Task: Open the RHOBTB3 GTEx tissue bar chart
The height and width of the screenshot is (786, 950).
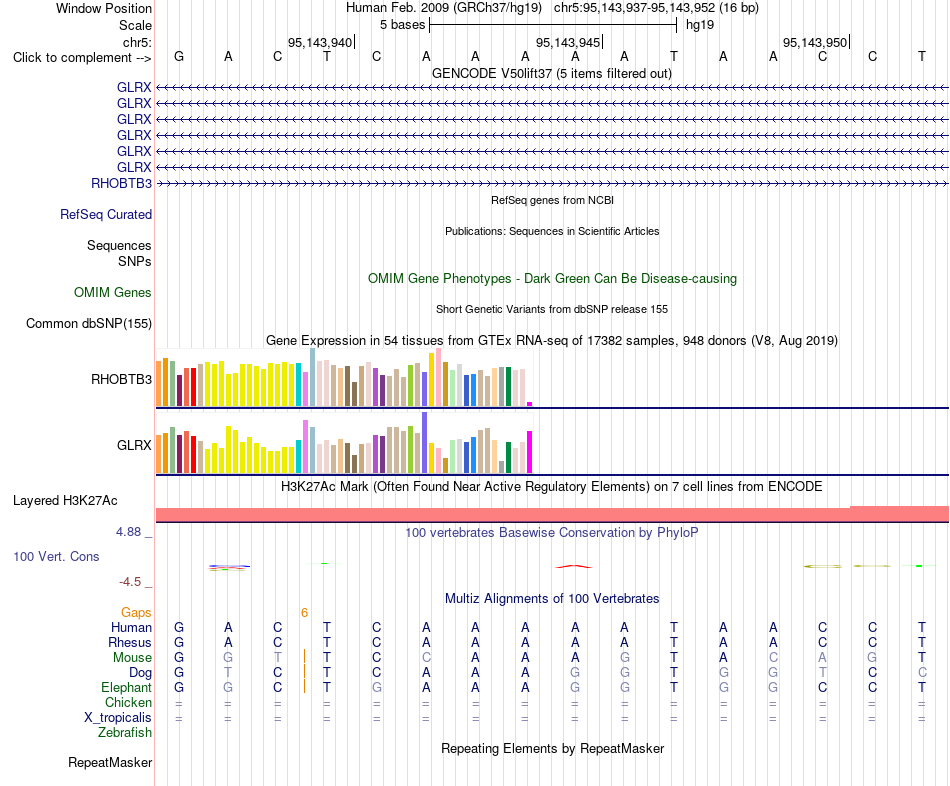Action: click(x=344, y=377)
